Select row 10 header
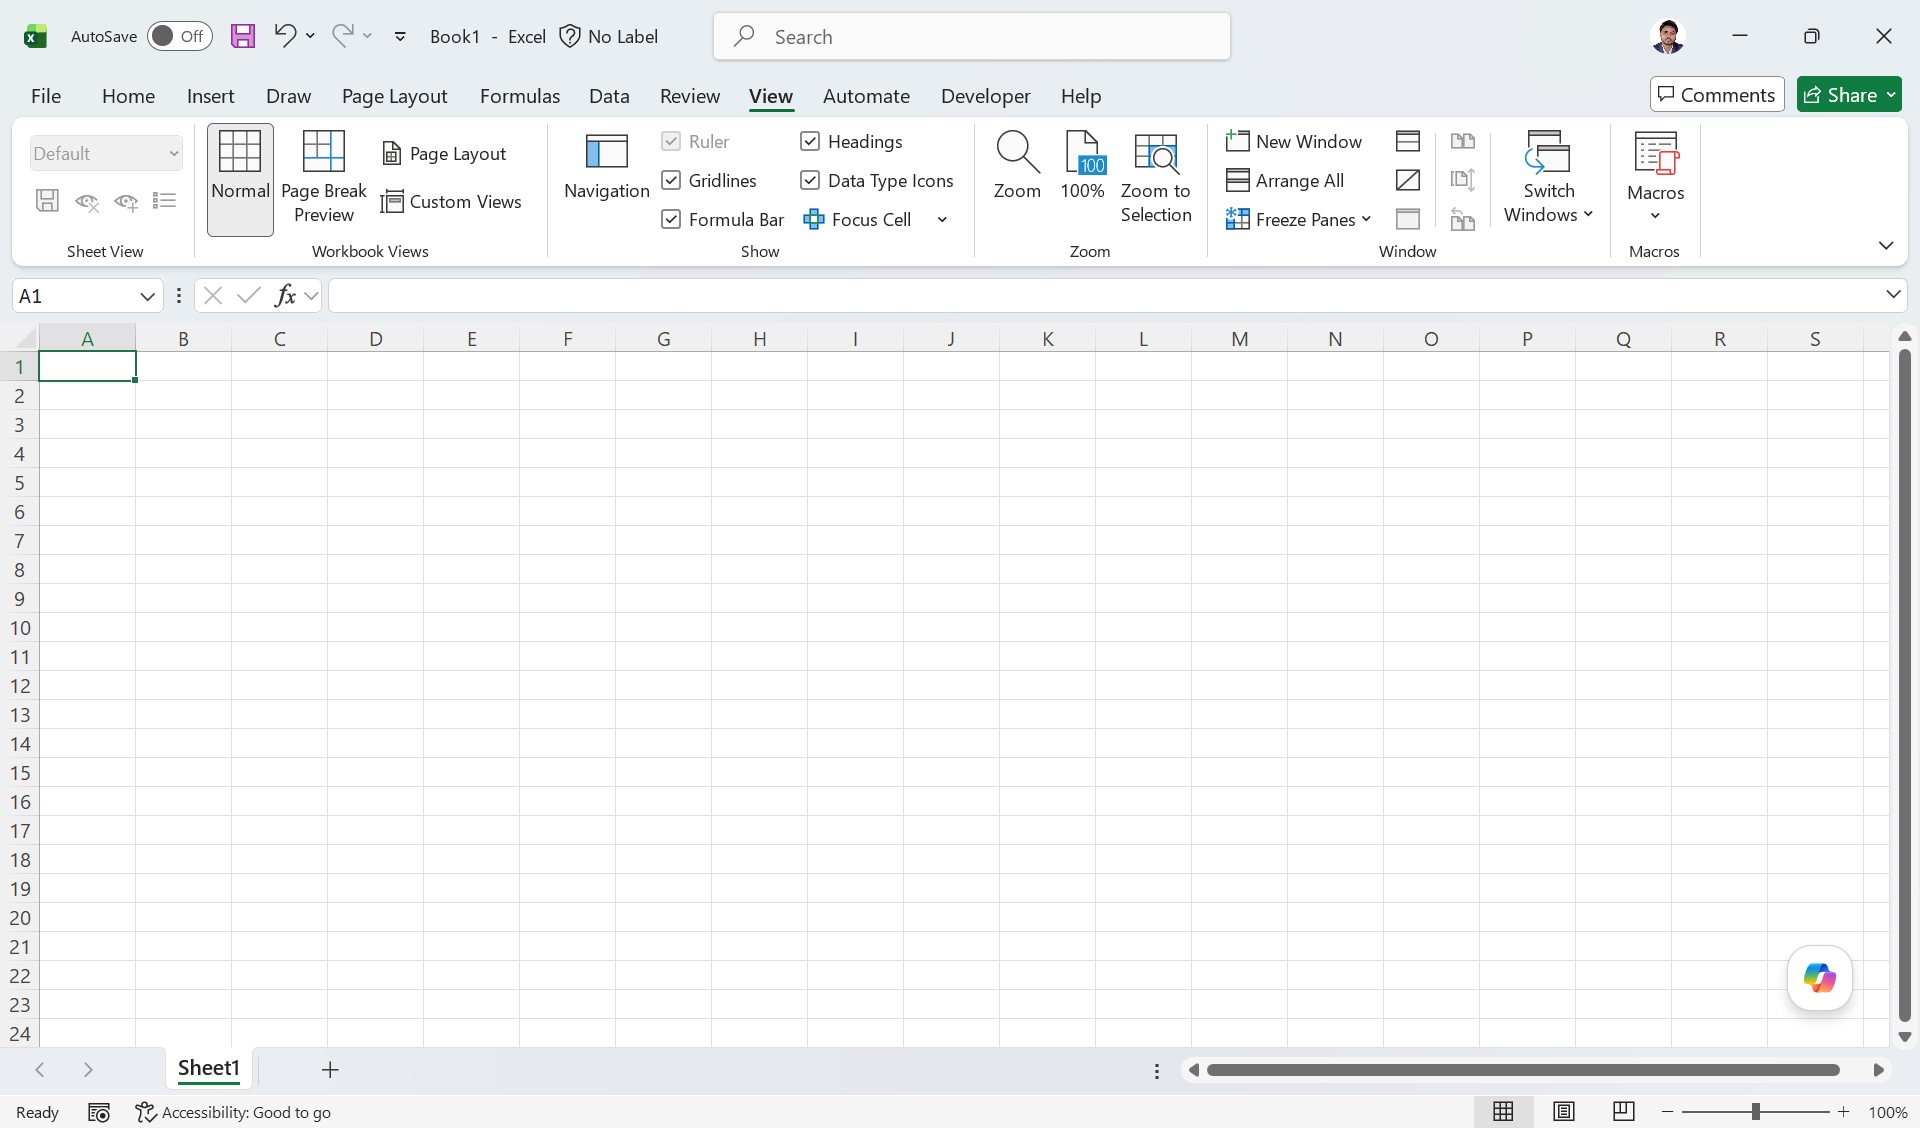 pos(20,628)
